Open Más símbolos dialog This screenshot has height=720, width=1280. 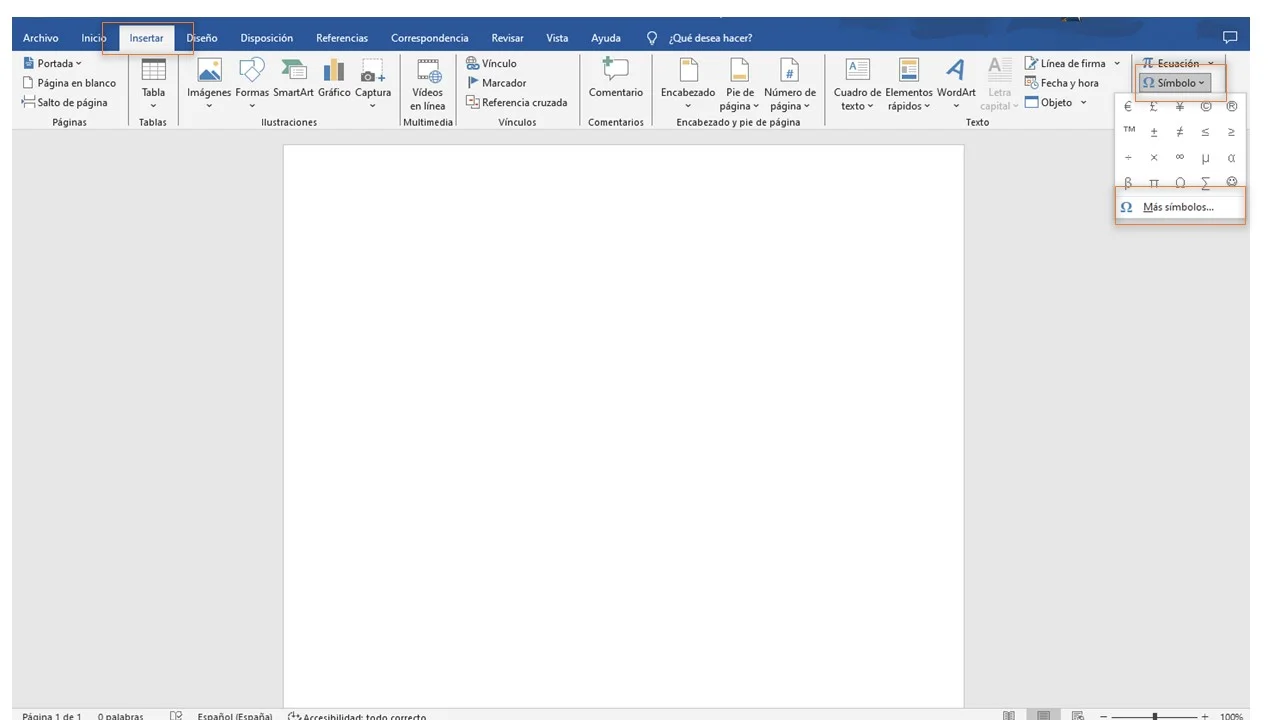[x=1178, y=207]
